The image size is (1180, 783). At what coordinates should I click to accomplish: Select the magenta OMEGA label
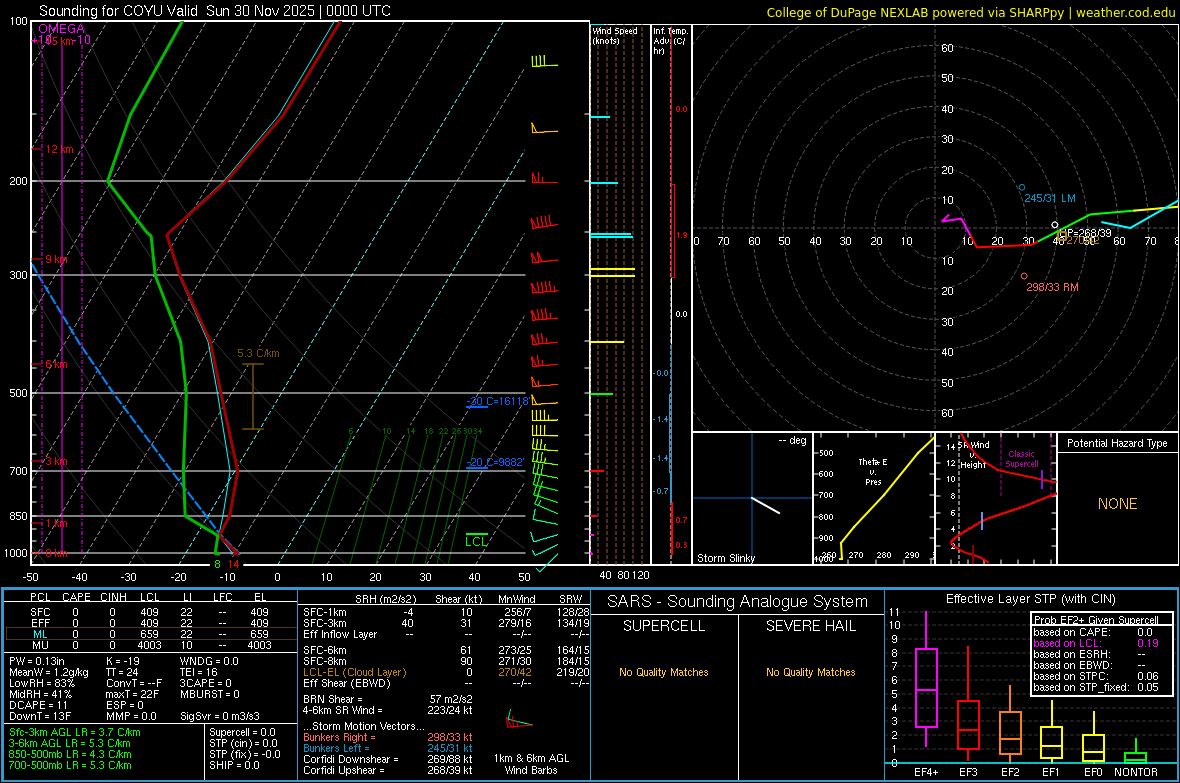point(61,29)
